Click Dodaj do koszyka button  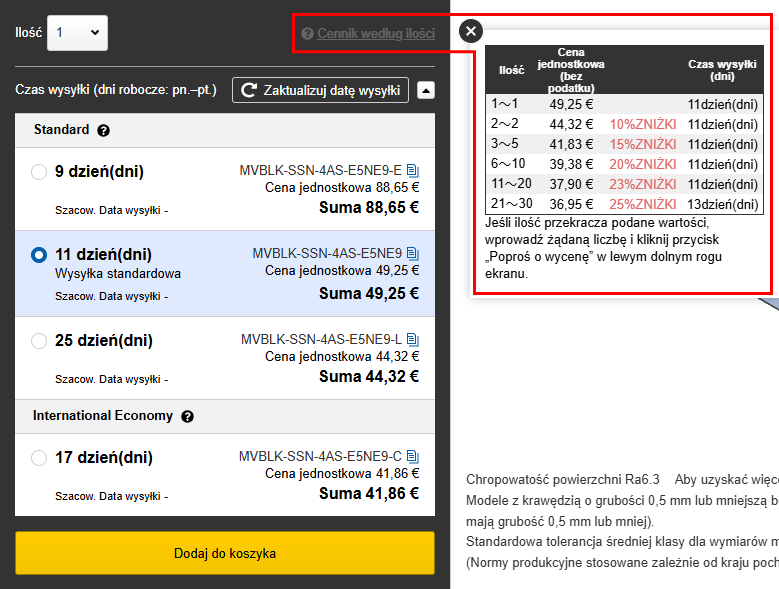coord(225,553)
